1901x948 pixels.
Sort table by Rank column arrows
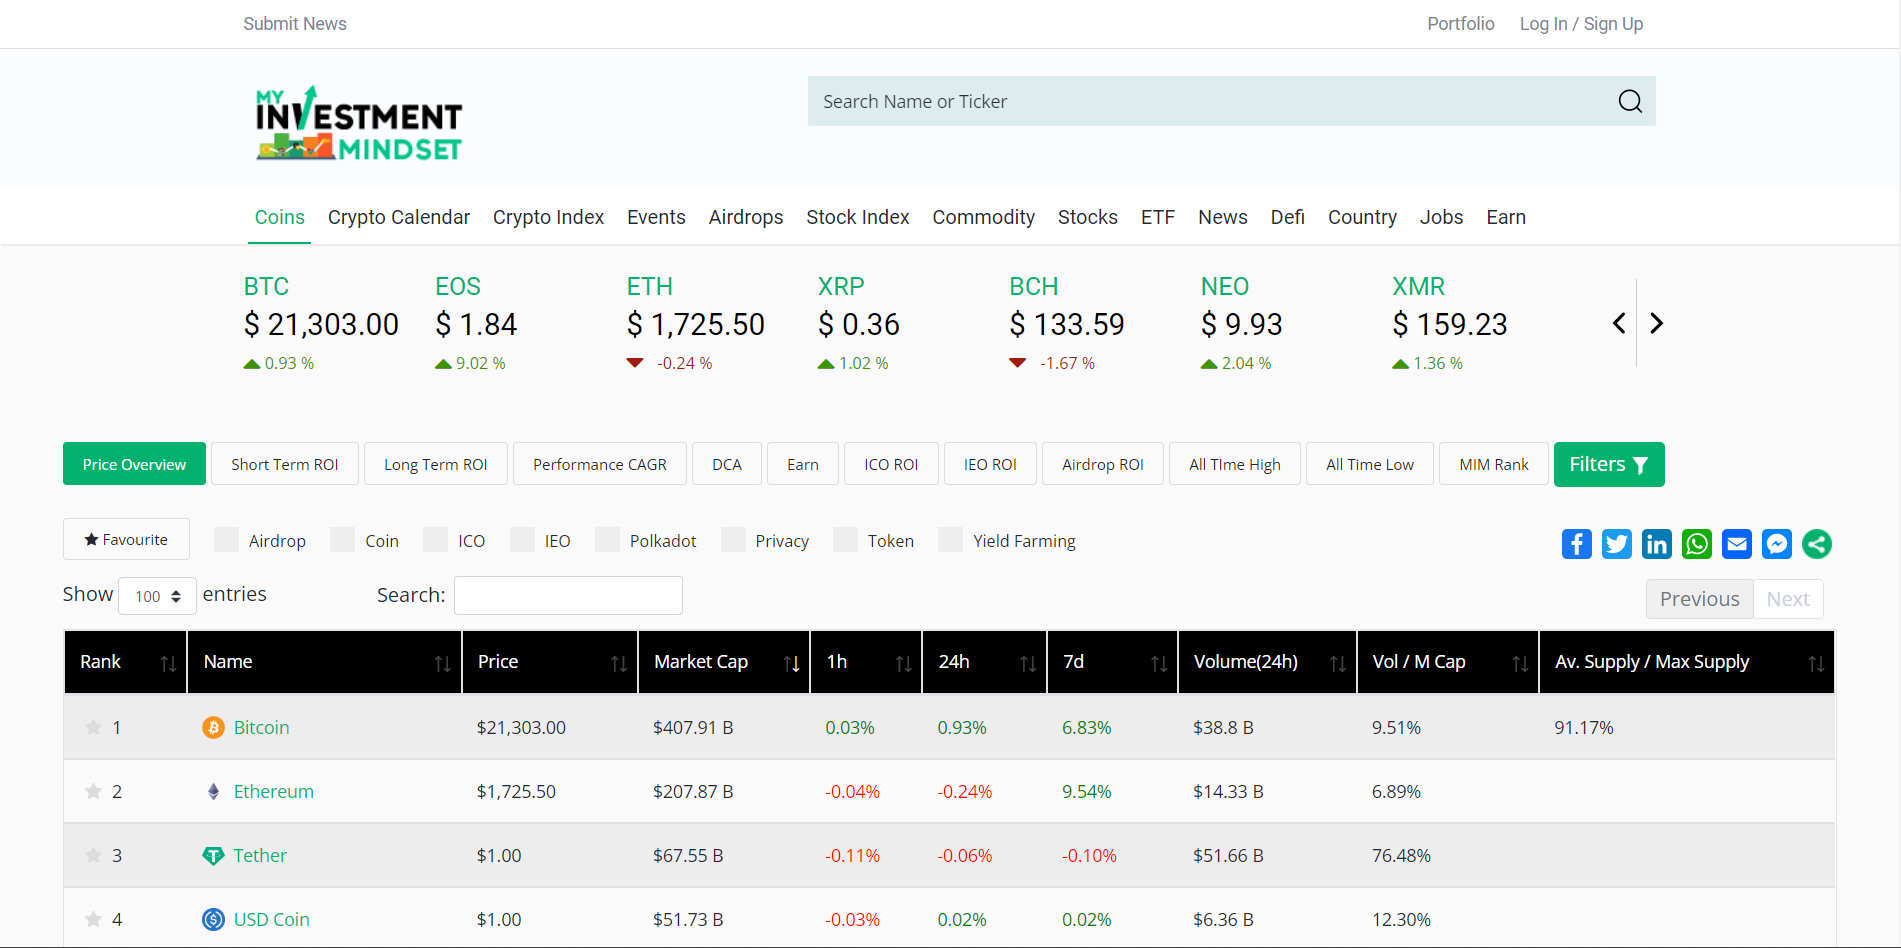click(x=168, y=663)
